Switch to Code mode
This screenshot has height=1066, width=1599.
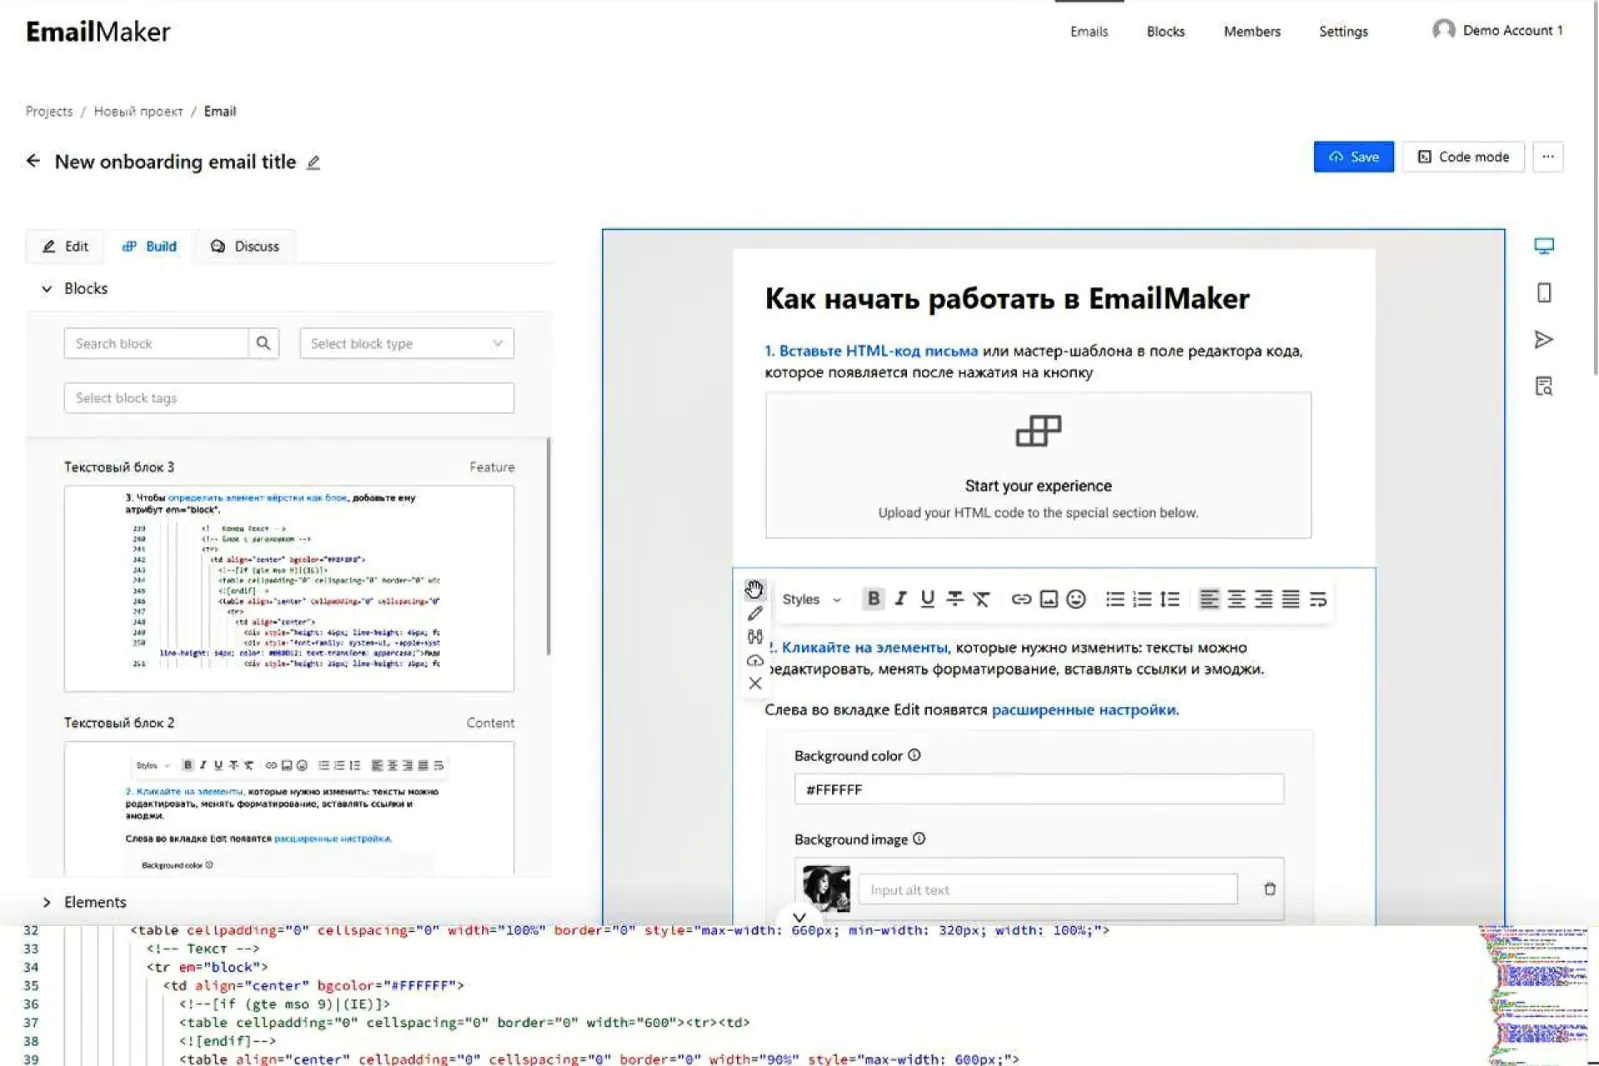pyautogui.click(x=1463, y=157)
